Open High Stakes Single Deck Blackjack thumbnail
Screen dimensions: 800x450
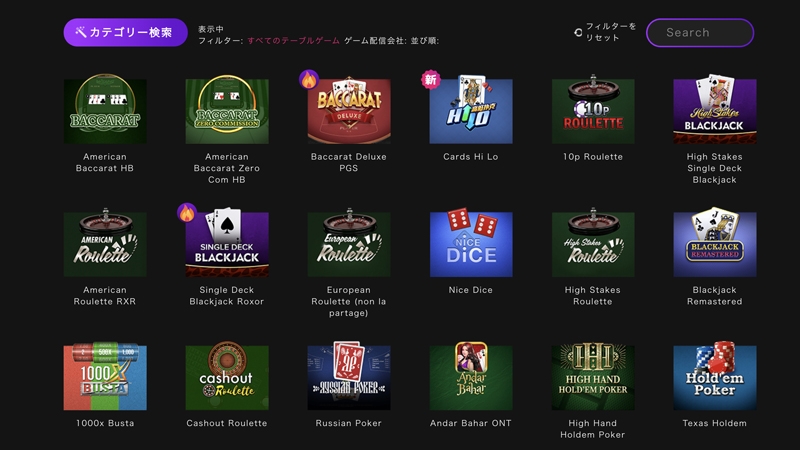point(715,109)
